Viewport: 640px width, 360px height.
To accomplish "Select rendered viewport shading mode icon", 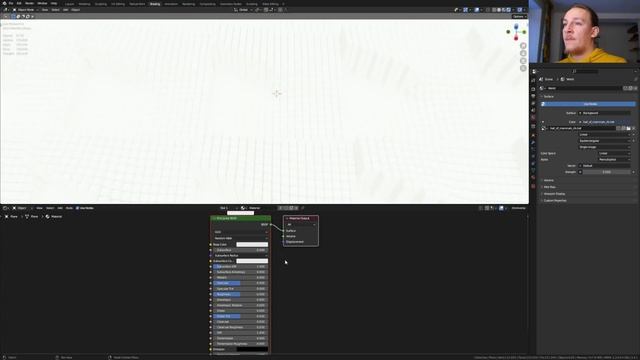I will (509, 10).
